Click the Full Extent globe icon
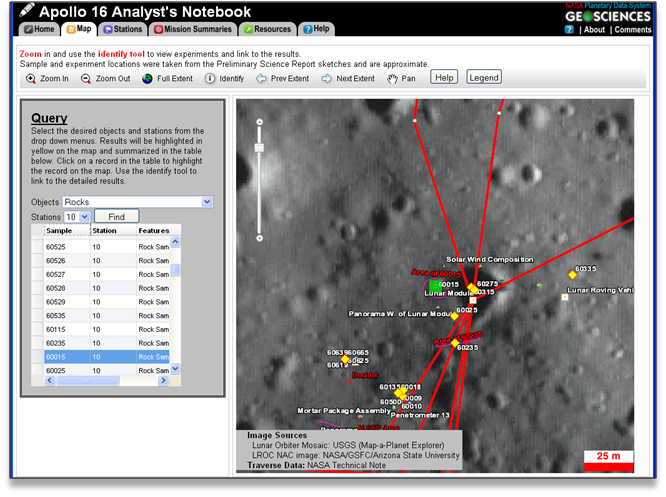This screenshot has width=666, height=497. coord(147,79)
